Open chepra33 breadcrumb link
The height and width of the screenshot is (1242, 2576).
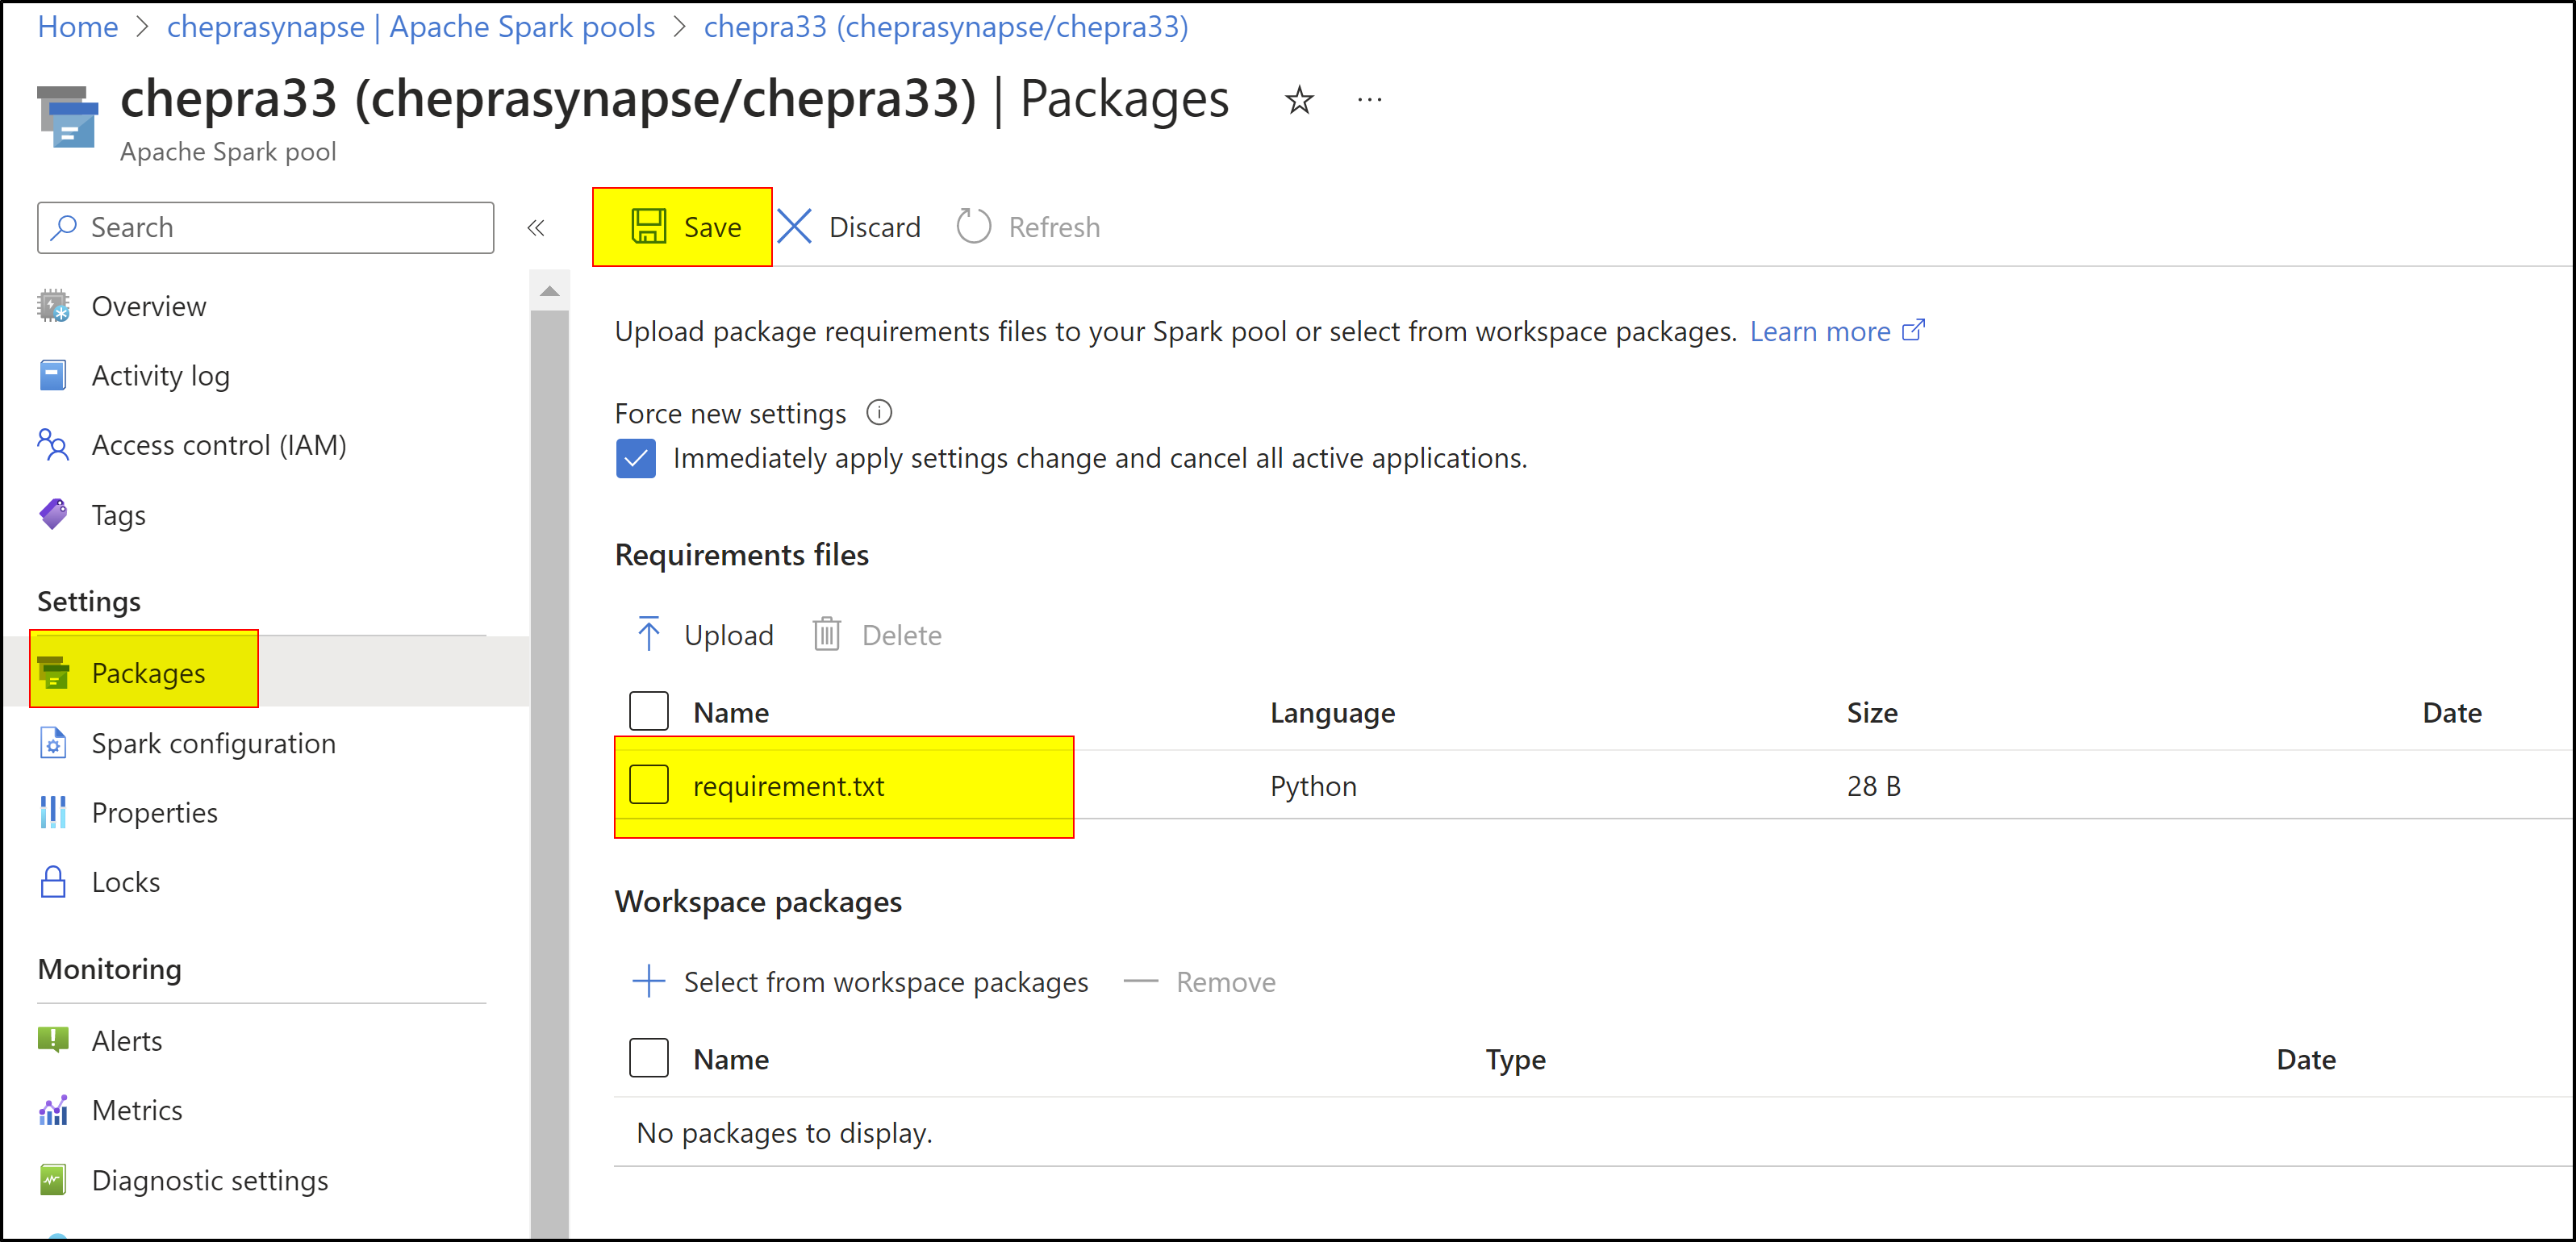tap(945, 27)
